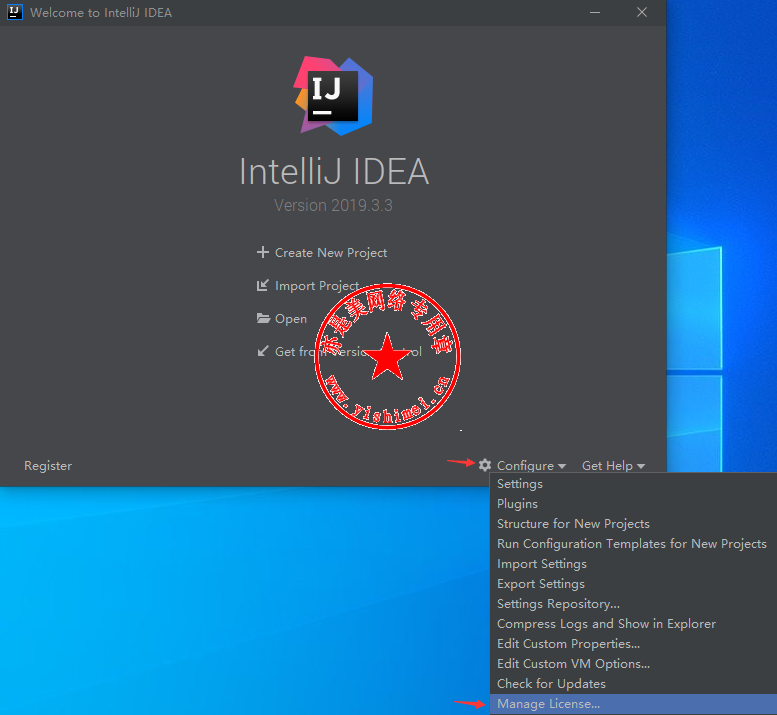The image size is (777, 715).
Task: Select Plugins in the Configure menu
Action: (633, 503)
